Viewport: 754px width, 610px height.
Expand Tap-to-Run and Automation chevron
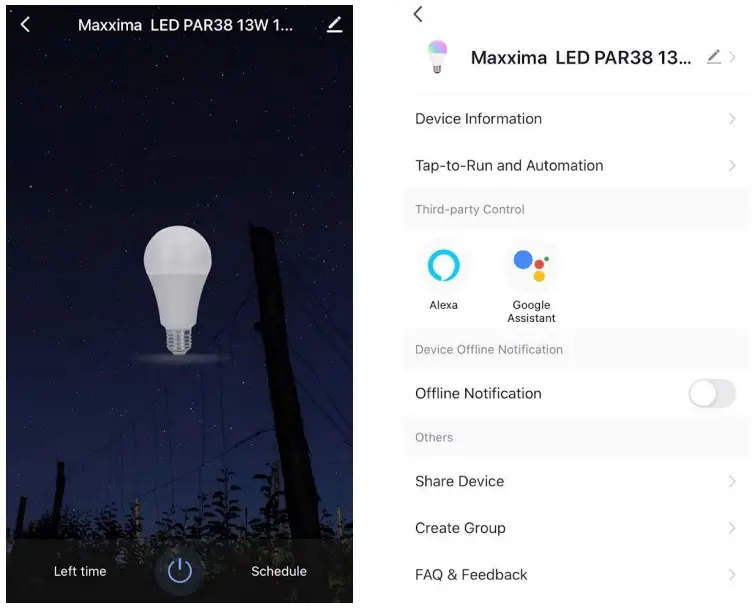732,165
